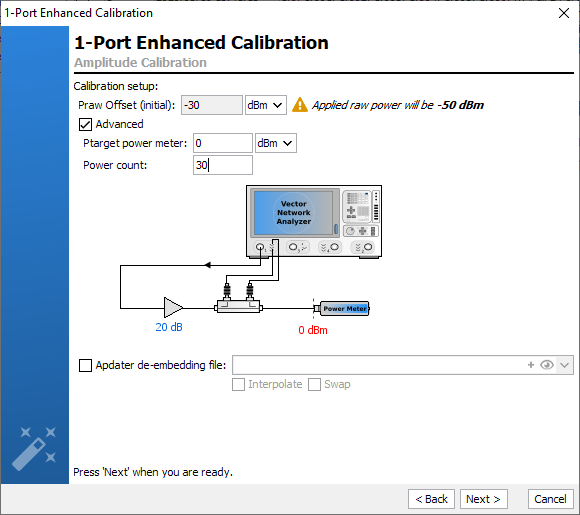The image size is (580, 515).
Task: Uncheck the Advanced checkbox
Action: point(85,124)
